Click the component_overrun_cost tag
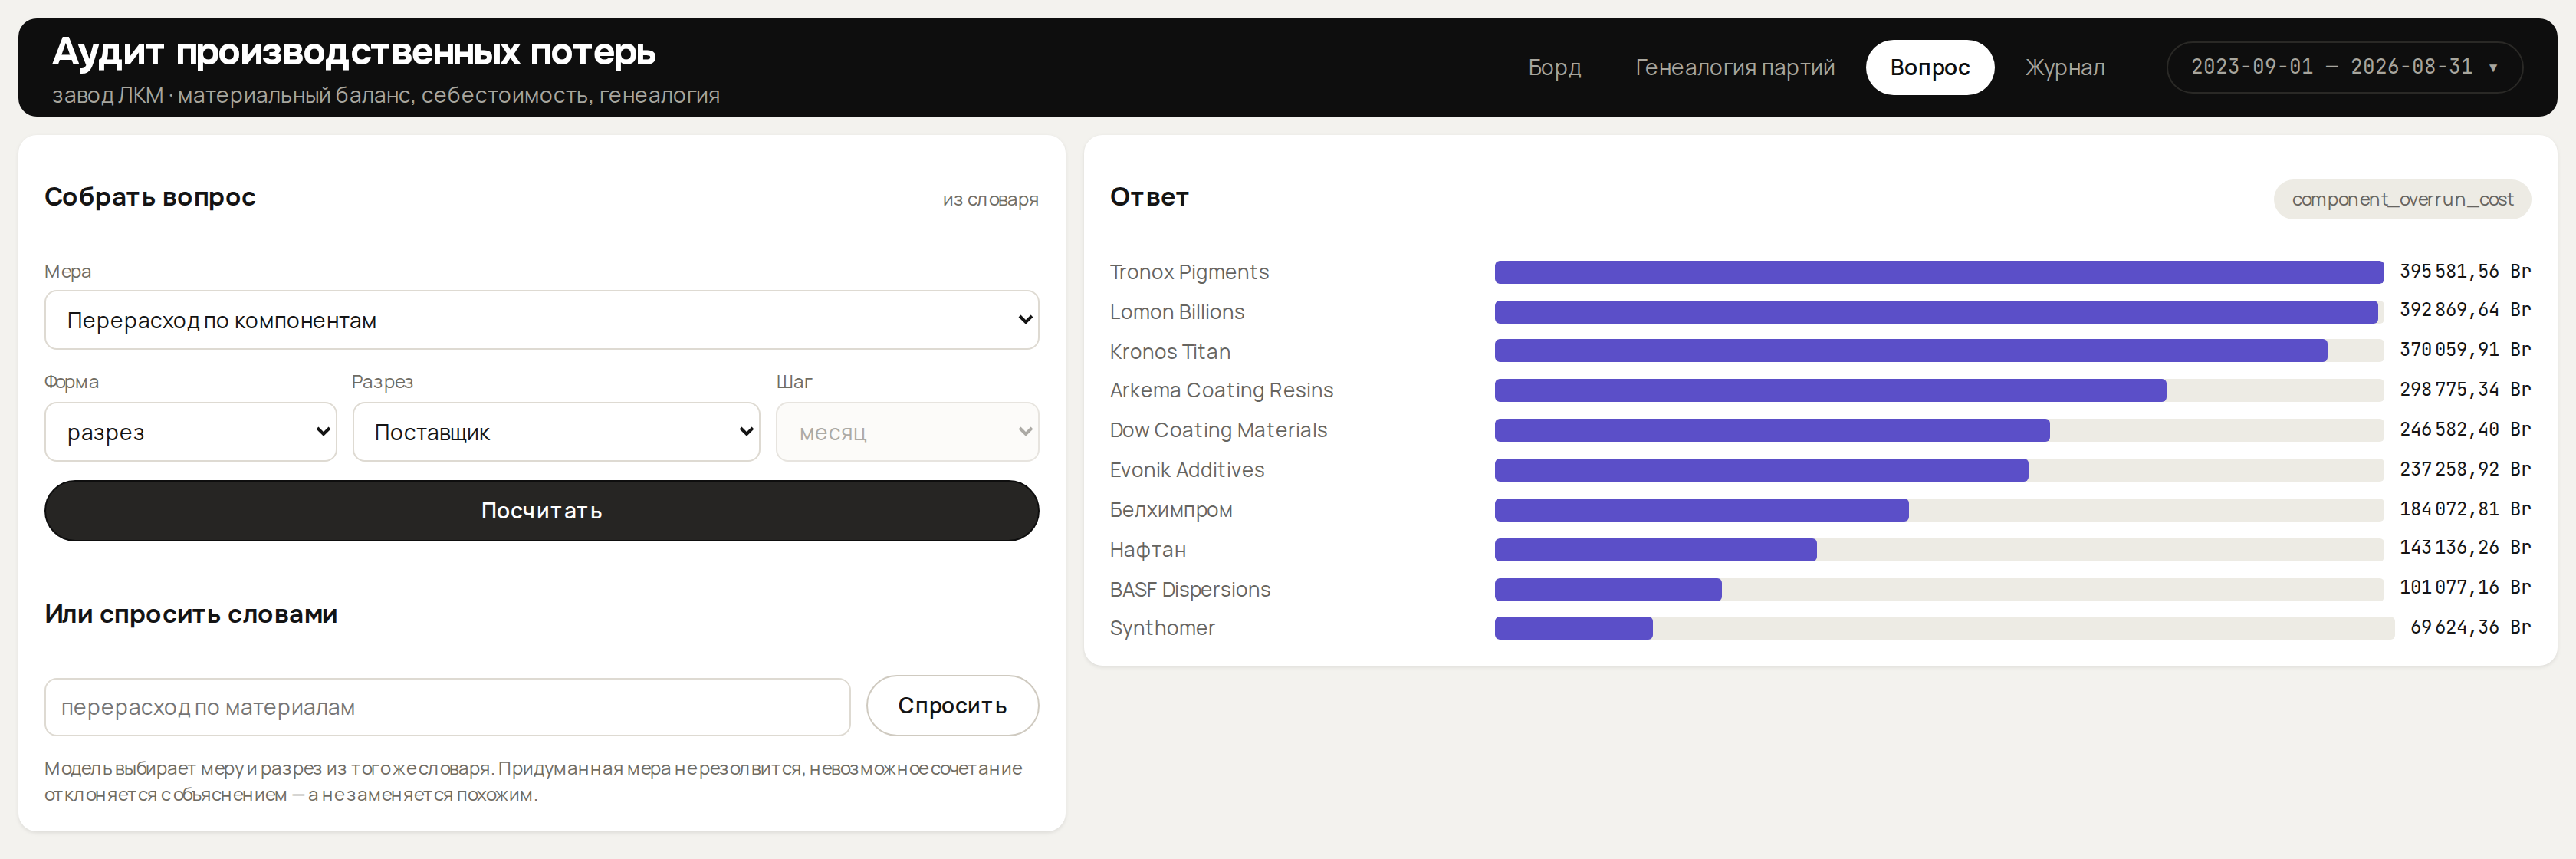The width and height of the screenshot is (2576, 859). (x=2402, y=199)
